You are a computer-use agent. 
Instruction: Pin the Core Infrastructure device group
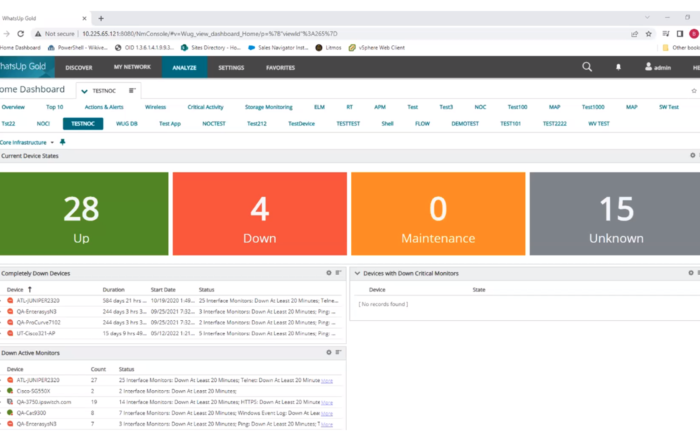62,142
